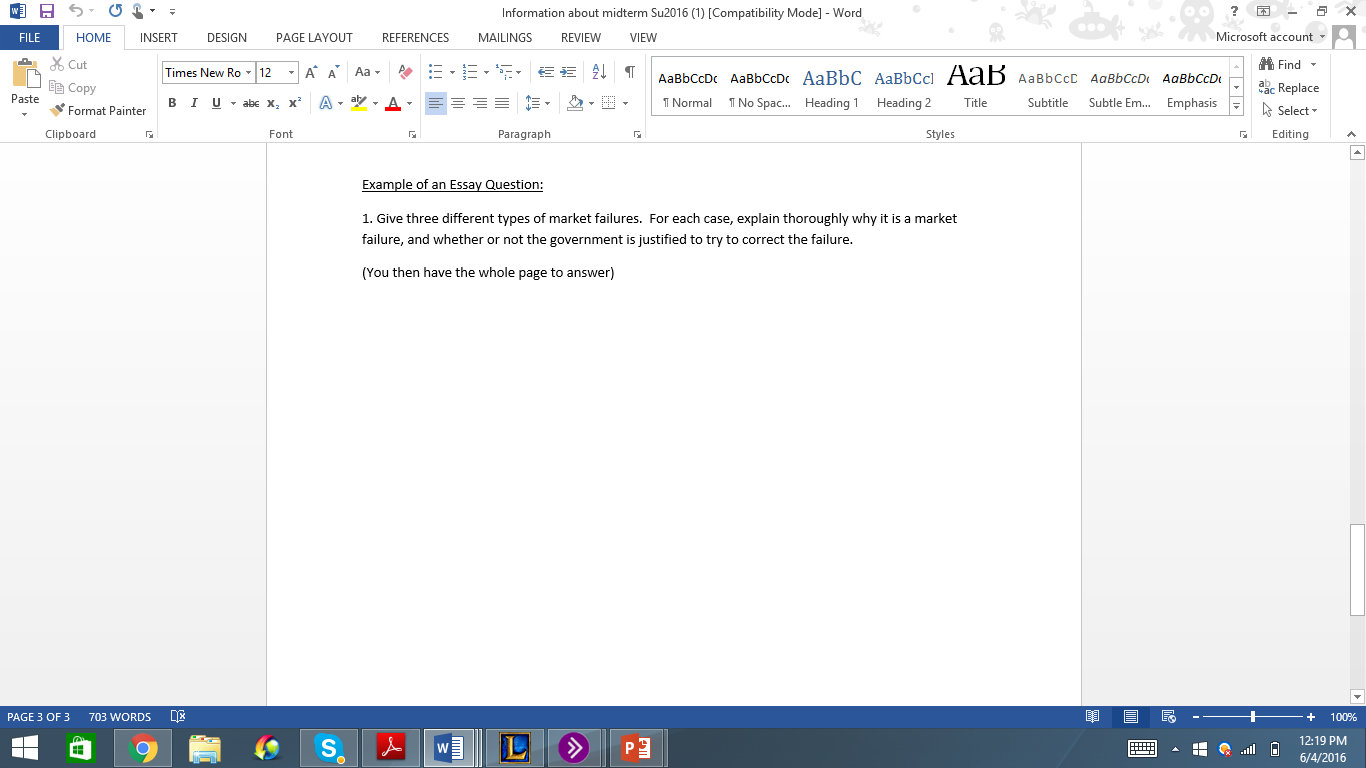Align text to the right

click(480, 103)
